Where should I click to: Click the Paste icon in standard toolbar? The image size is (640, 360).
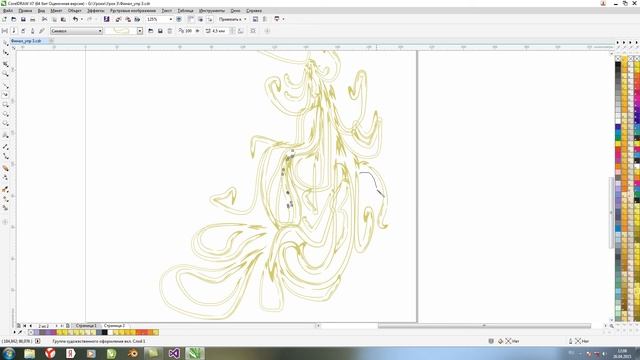63,19
